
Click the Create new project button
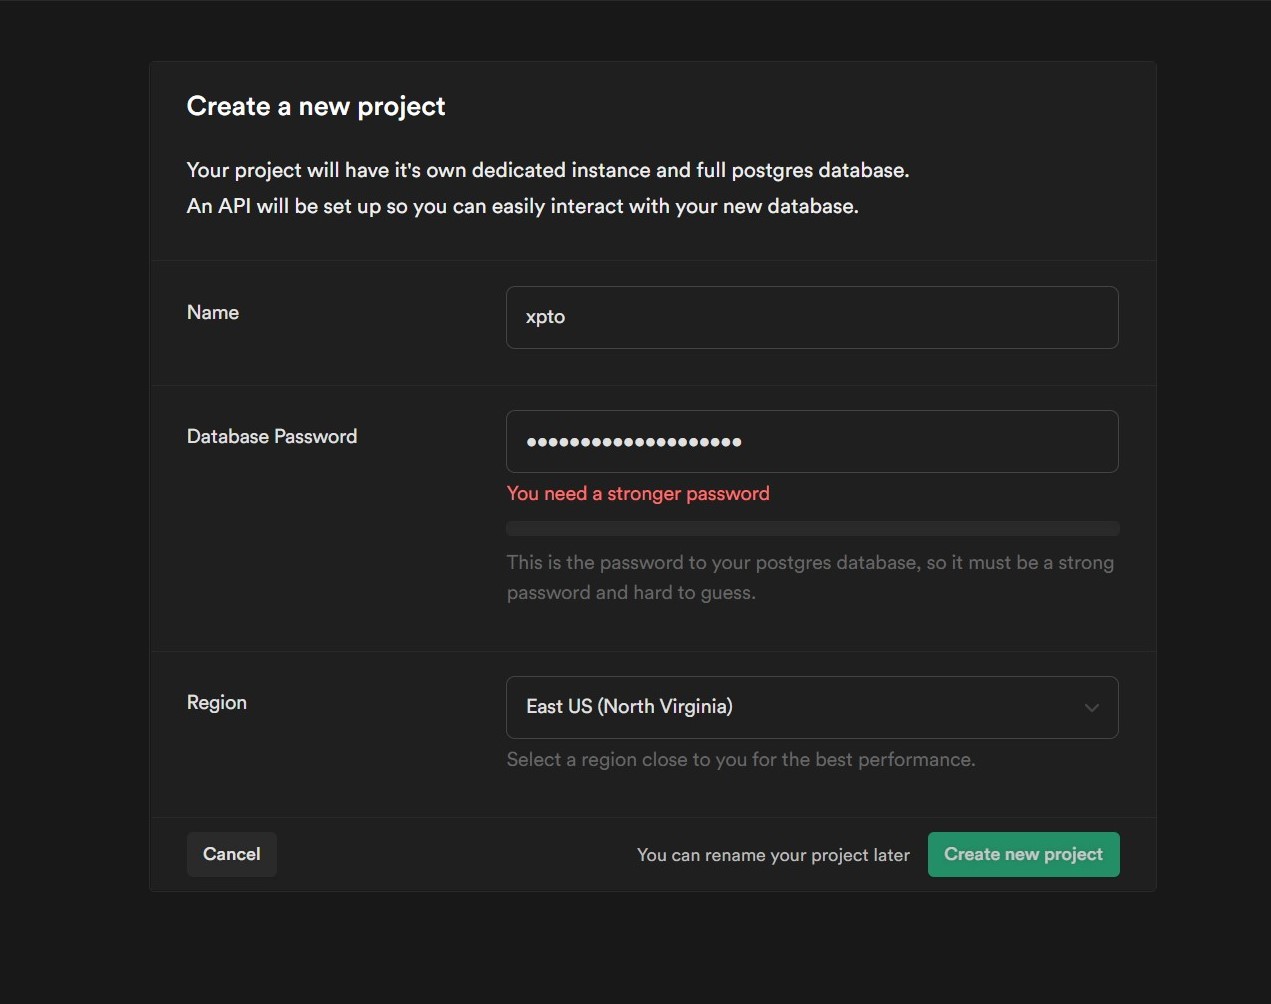point(1023,855)
